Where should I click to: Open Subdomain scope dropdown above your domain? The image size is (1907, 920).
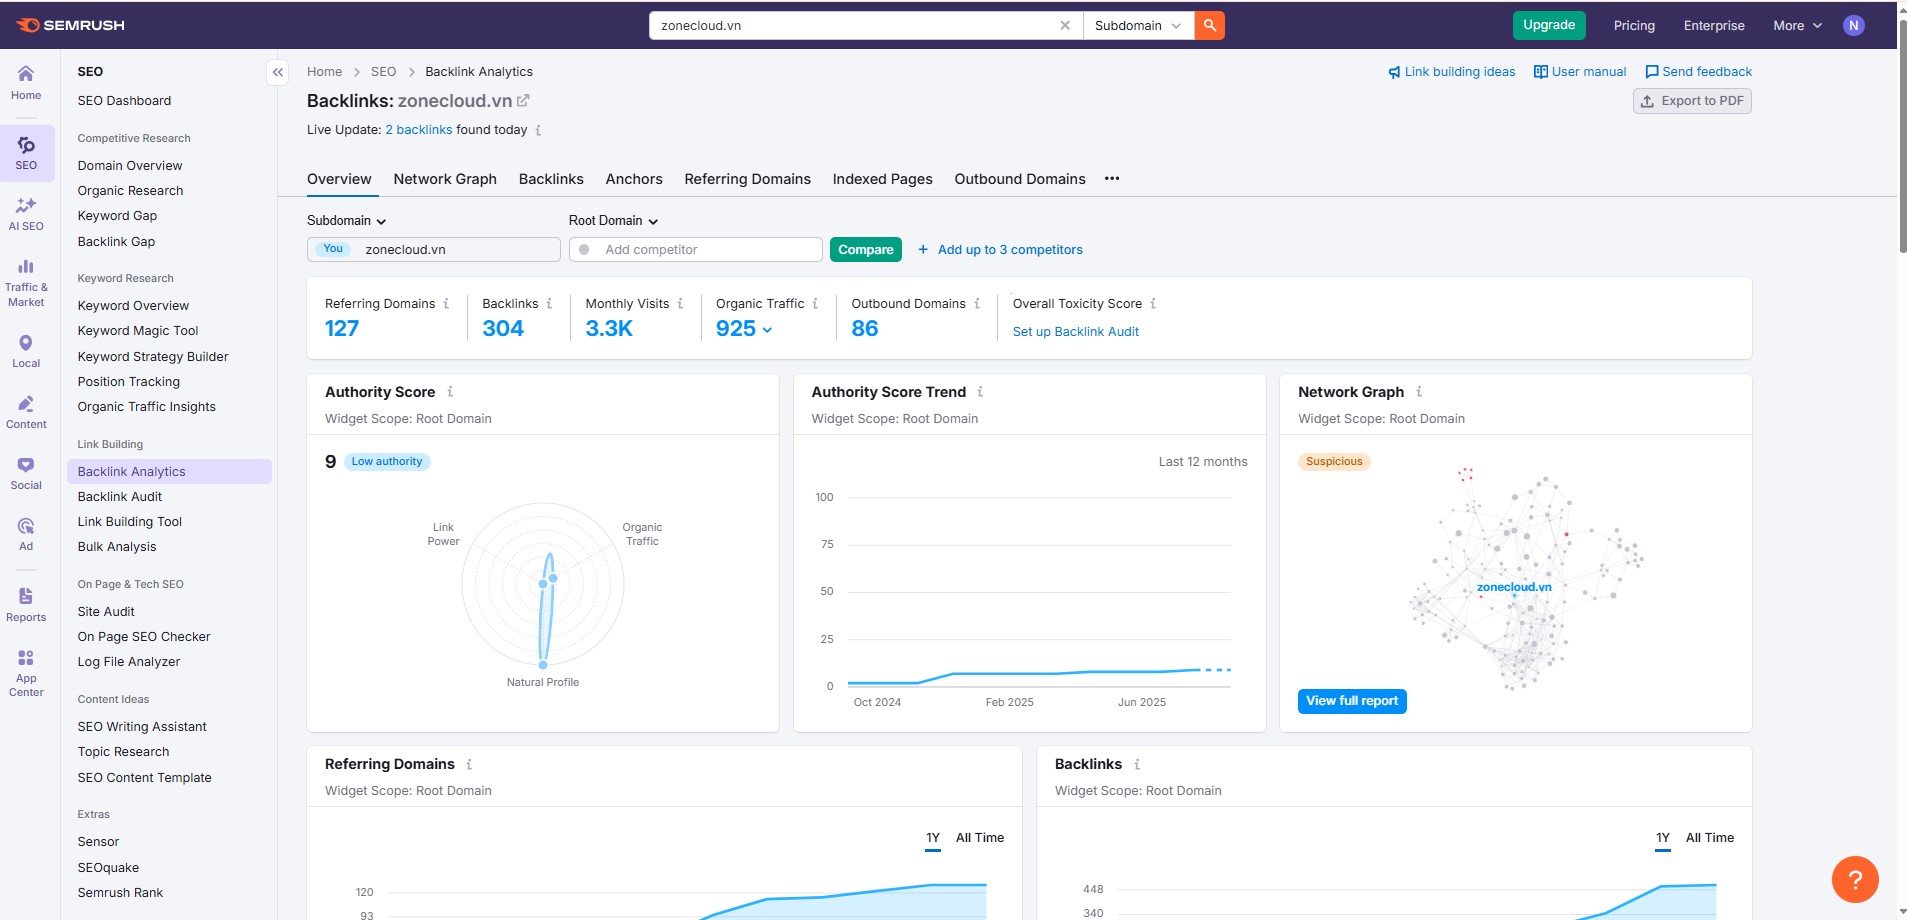click(346, 220)
